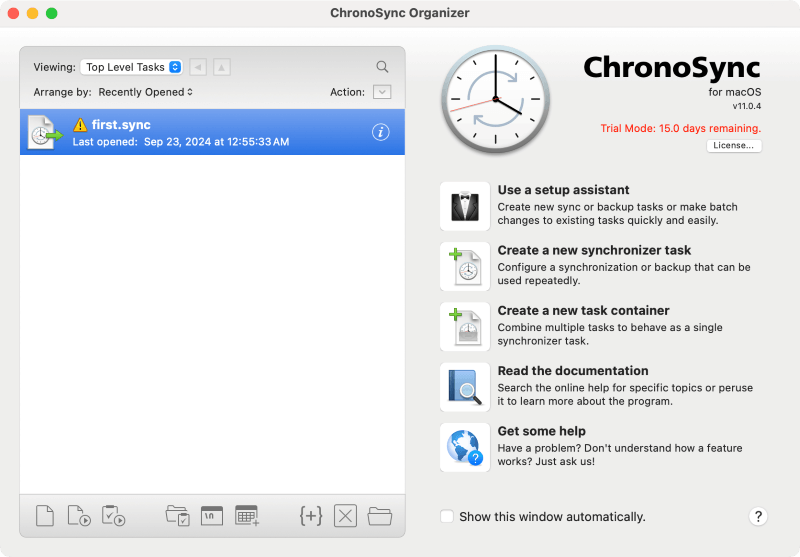This screenshot has height=557, width=800.
Task: Click the new synchronizer task icon
Action: pyautogui.click(x=465, y=266)
